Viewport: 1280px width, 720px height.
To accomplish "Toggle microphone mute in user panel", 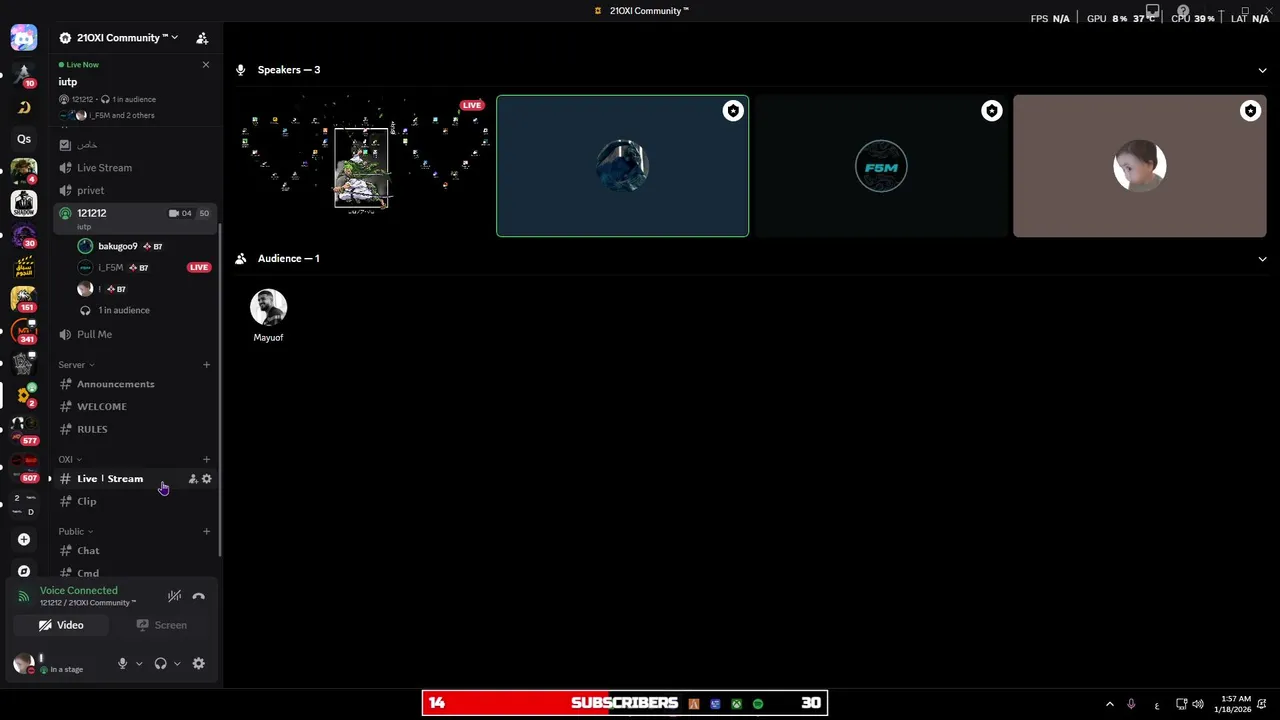I will point(123,664).
